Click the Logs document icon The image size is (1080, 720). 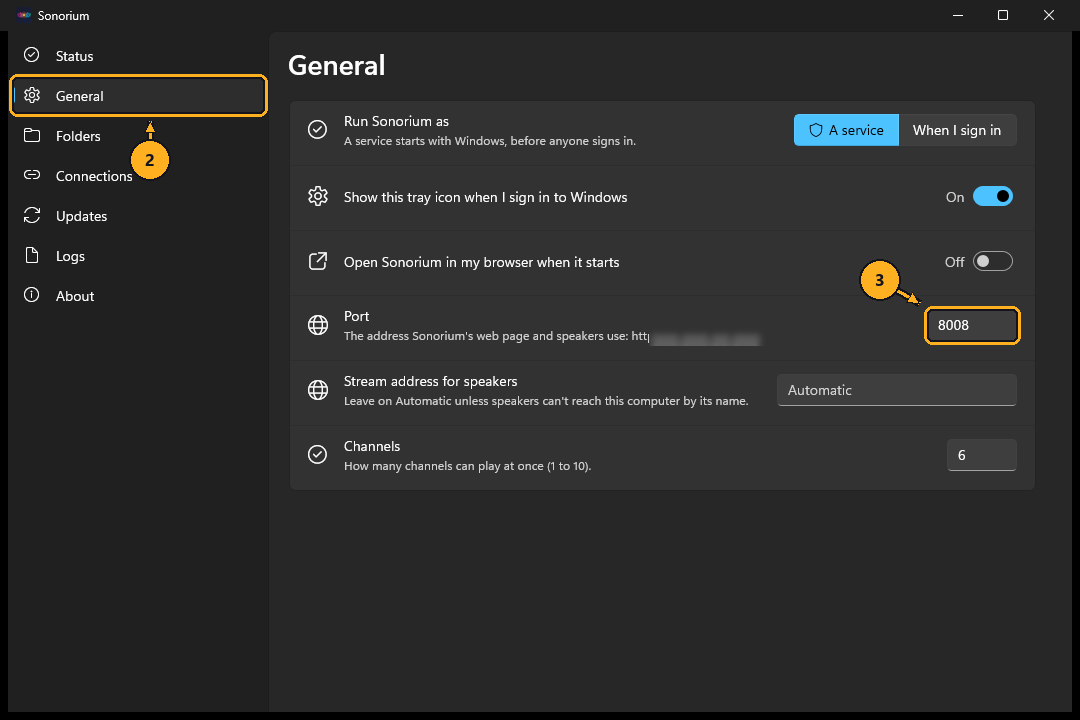click(32, 255)
